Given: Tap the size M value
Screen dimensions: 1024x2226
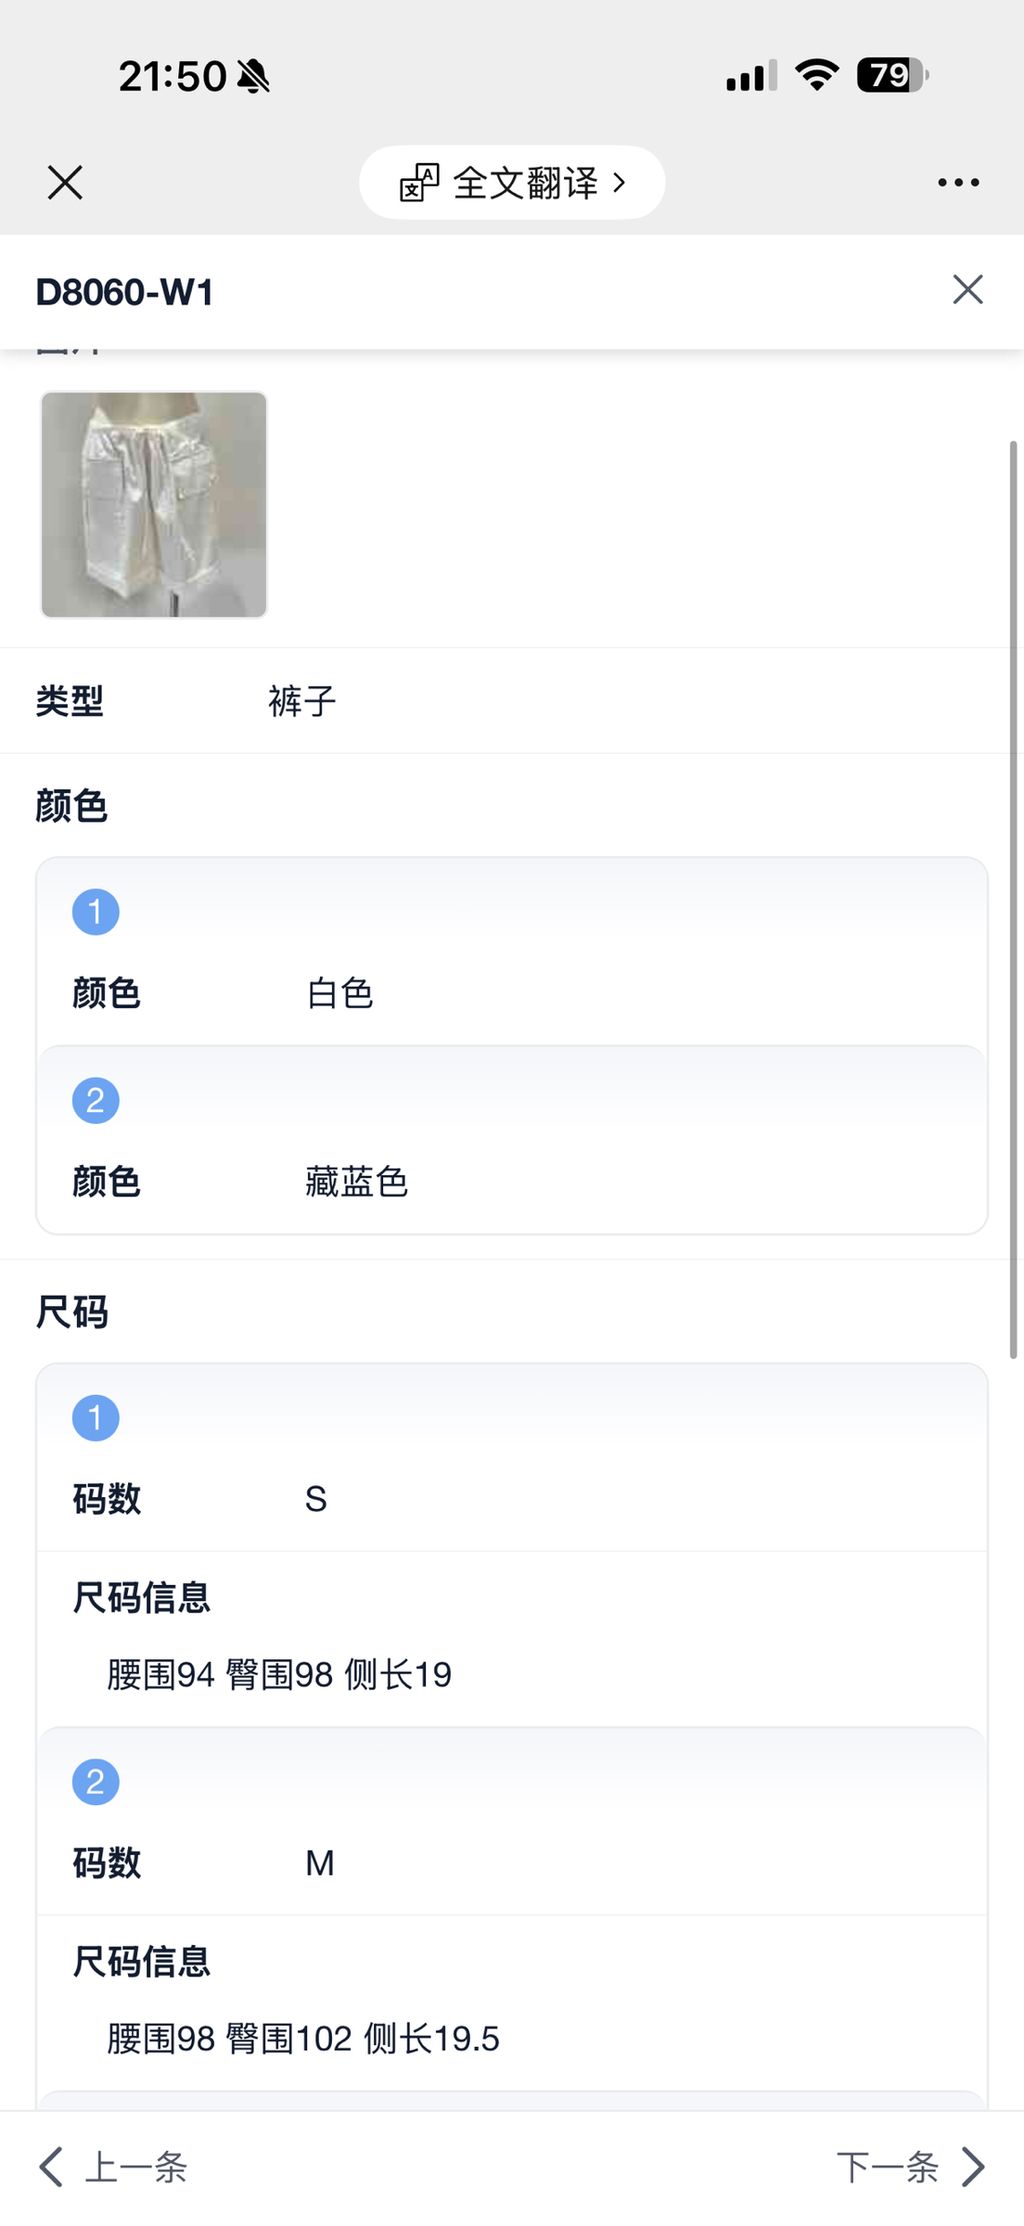Looking at the screenshot, I should point(320,1863).
